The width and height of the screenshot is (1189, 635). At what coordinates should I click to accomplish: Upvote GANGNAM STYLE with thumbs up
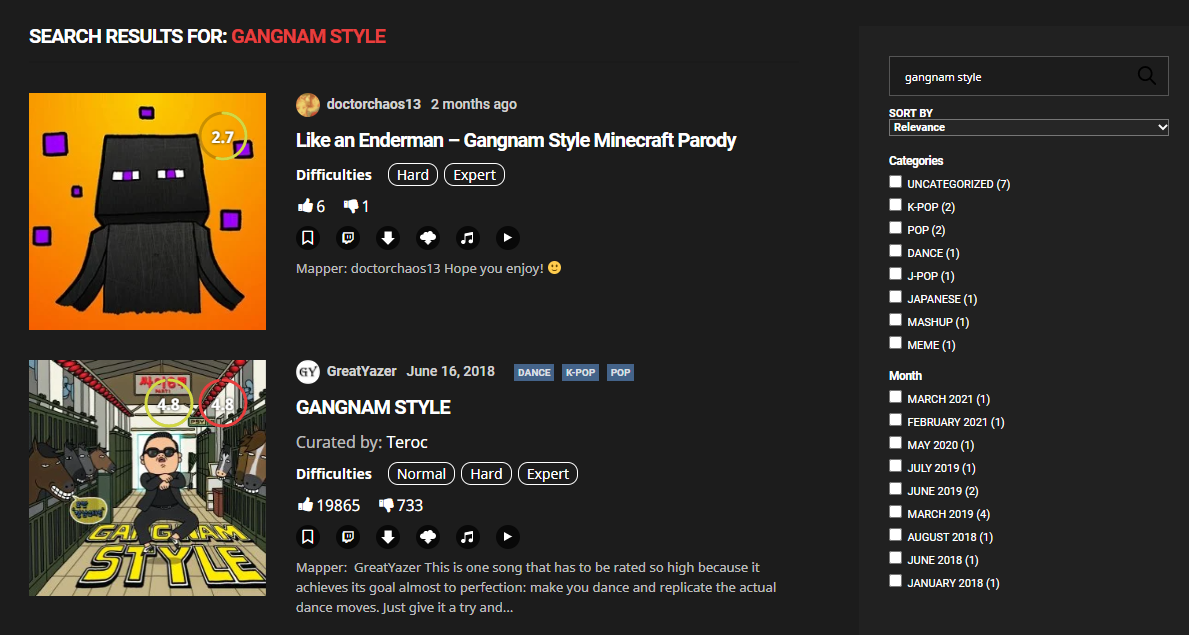306,505
